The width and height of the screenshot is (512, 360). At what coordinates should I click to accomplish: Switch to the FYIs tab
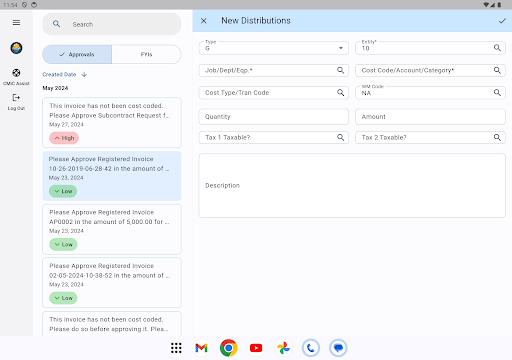click(x=146, y=54)
